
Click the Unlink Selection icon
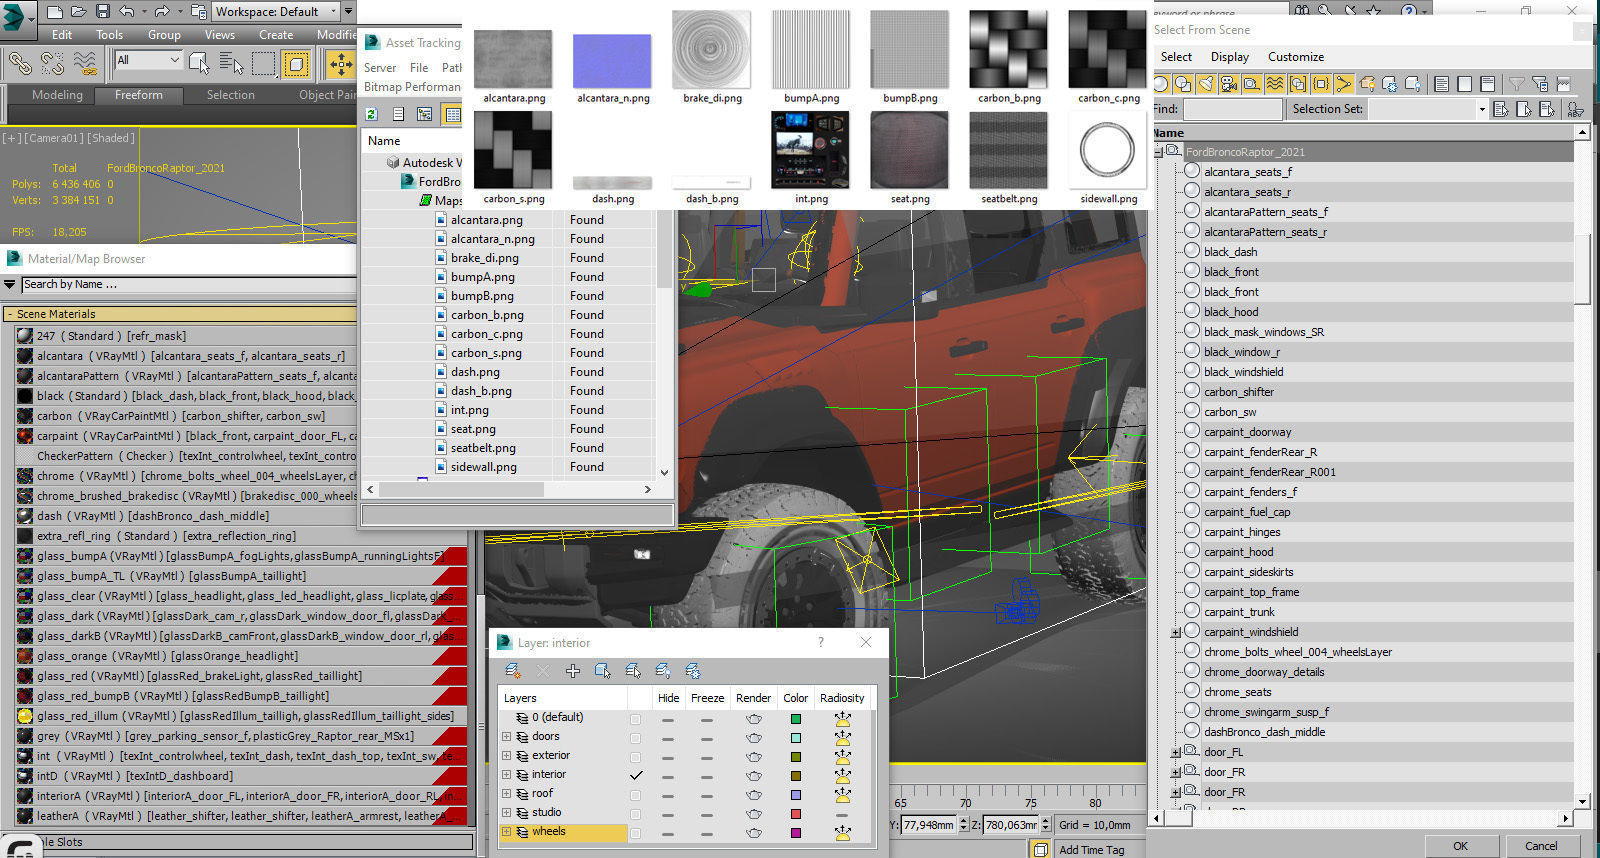53,64
